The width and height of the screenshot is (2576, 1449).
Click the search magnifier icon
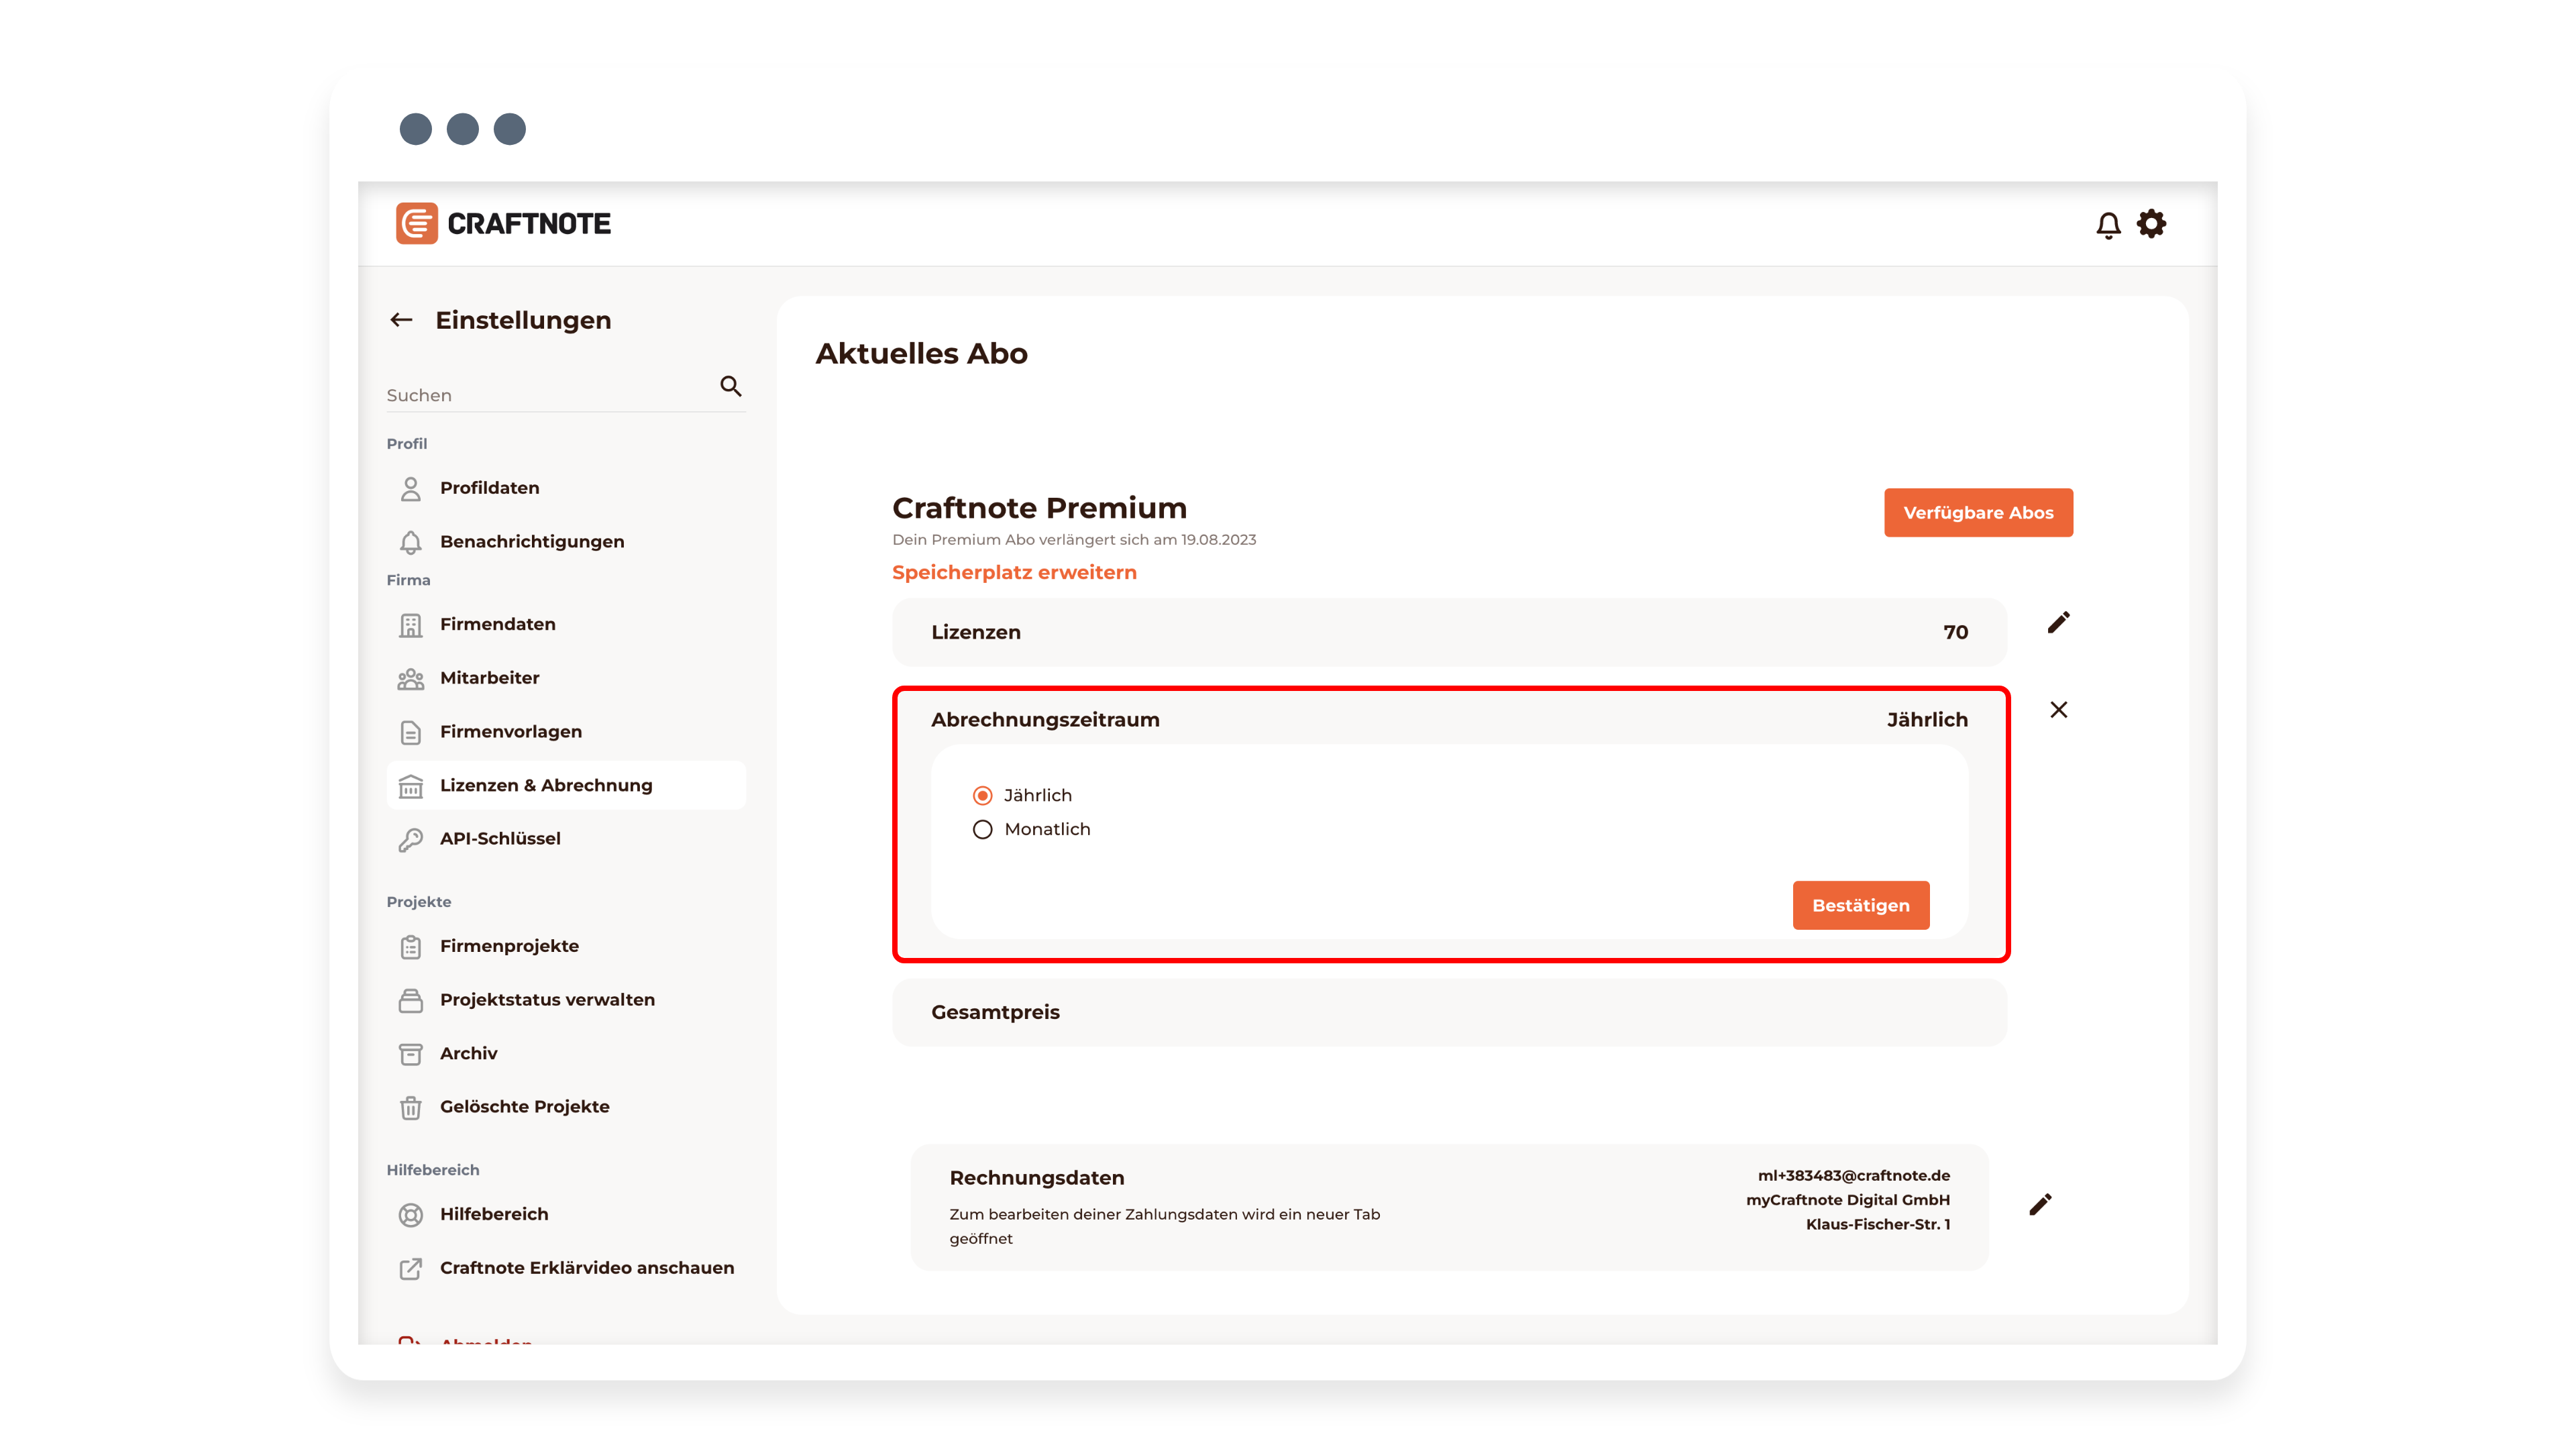731,386
